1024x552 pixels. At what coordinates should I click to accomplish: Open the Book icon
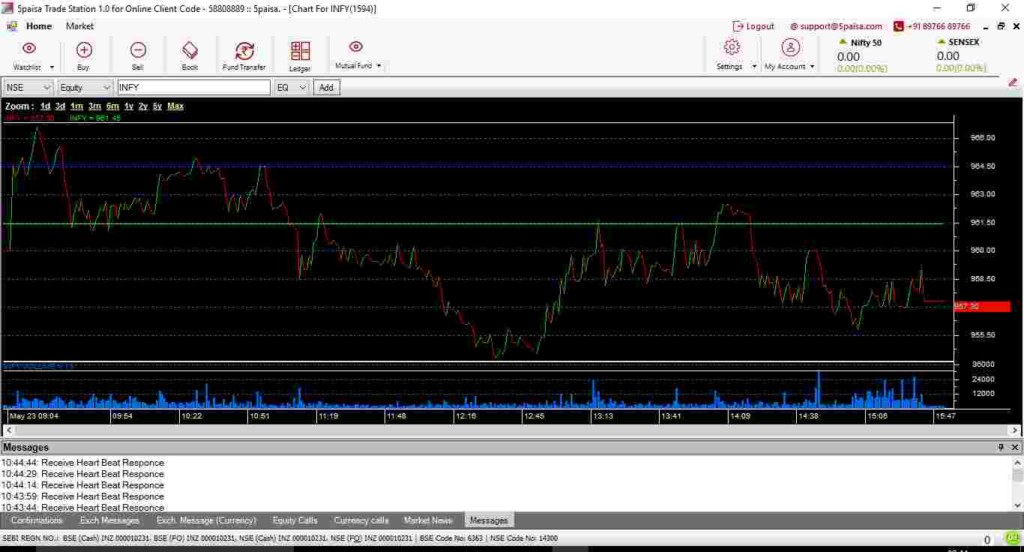(190, 49)
